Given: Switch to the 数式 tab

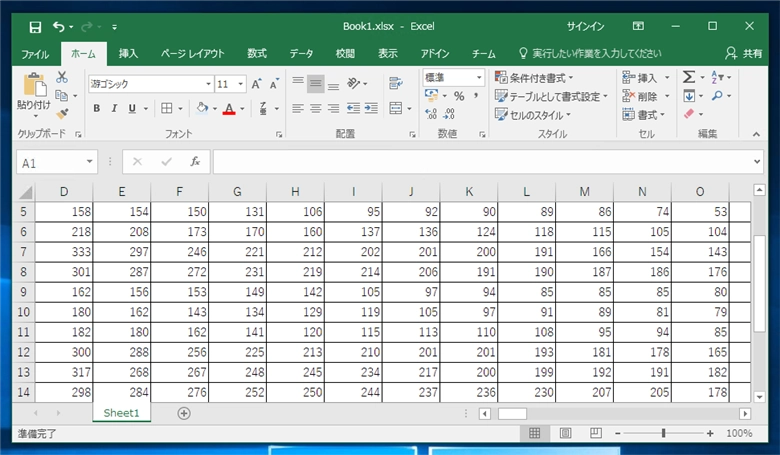Looking at the screenshot, I should point(257,54).
